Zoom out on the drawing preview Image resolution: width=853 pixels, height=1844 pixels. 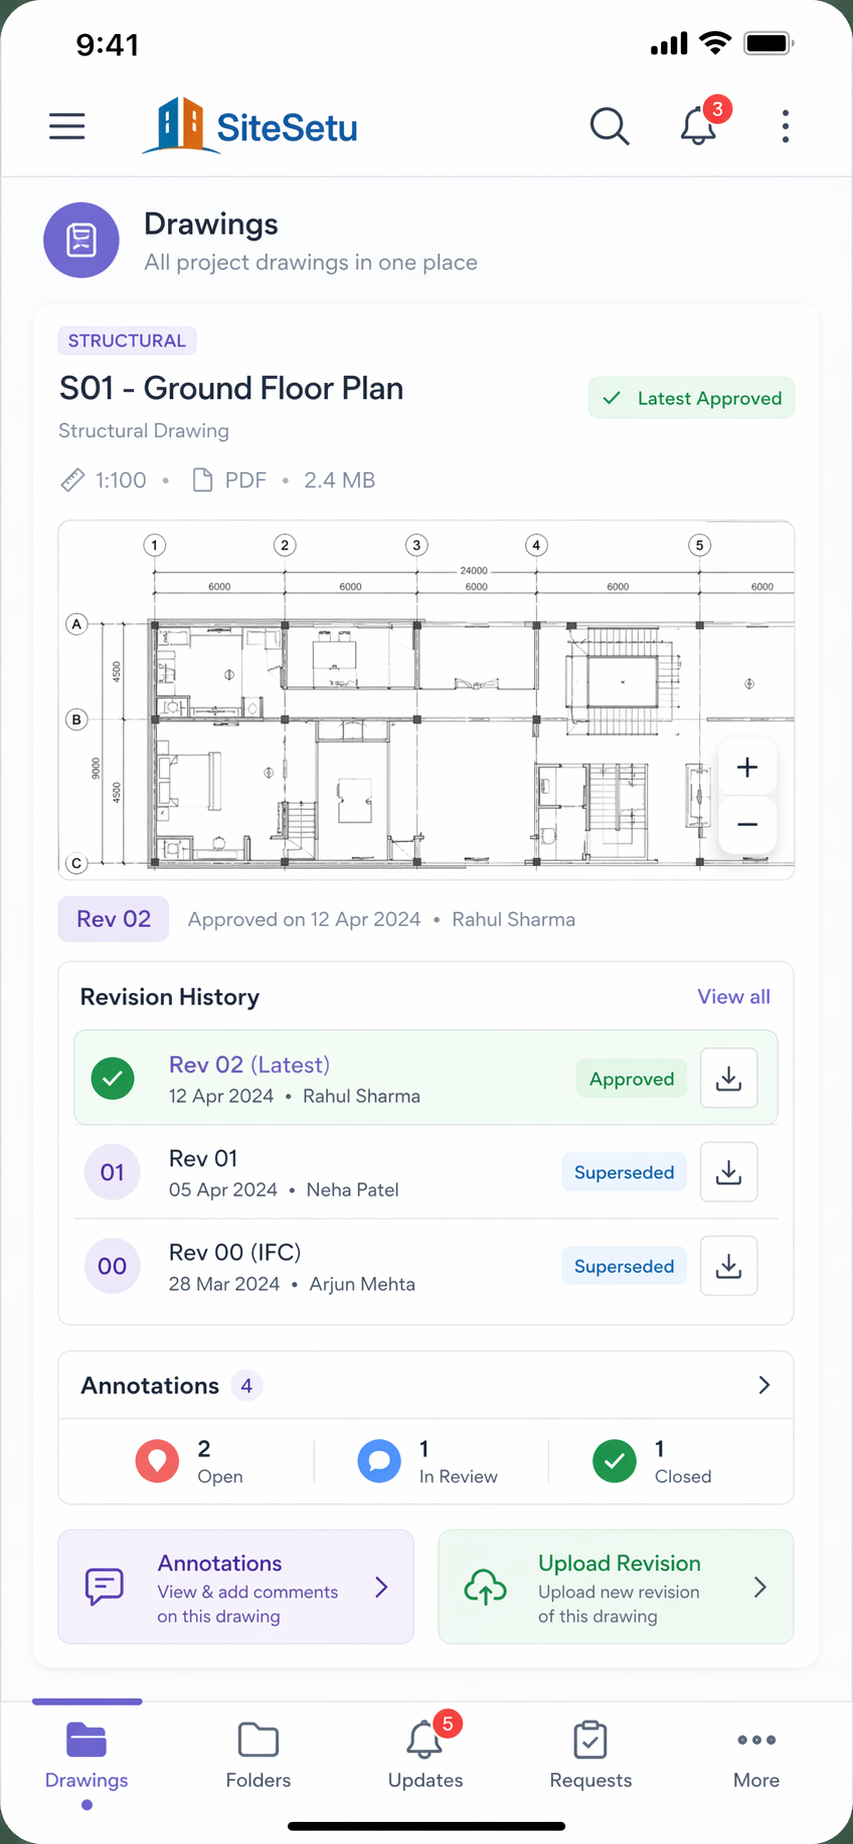point(747,825)
